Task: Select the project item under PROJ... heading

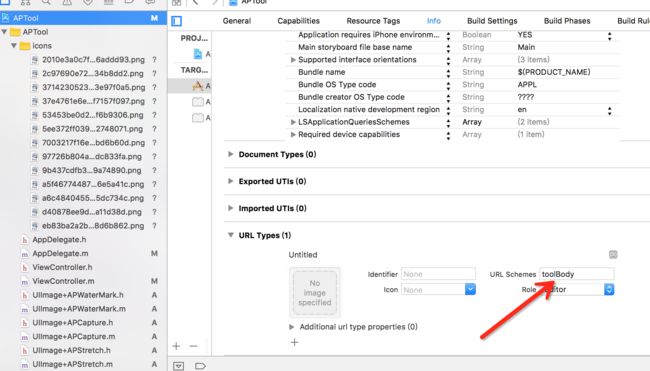Action: [201, 54]
